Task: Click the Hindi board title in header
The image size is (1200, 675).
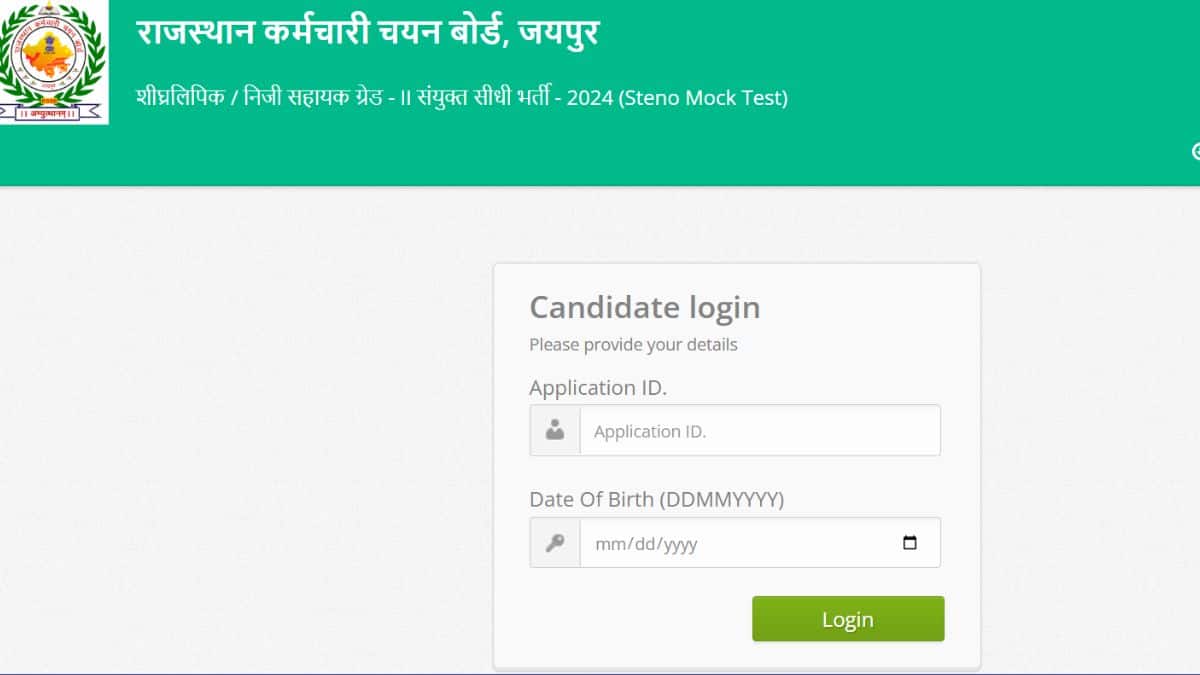Action: (368, 34)
